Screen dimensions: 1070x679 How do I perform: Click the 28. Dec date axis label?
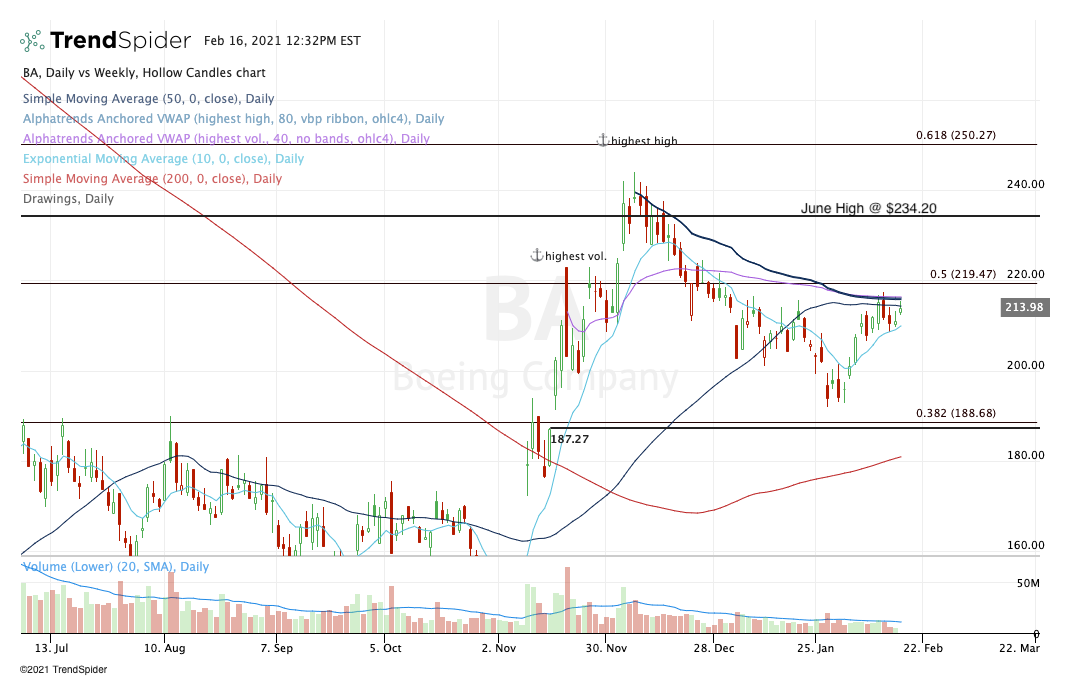pyautogui.click(x=714, y=648)
